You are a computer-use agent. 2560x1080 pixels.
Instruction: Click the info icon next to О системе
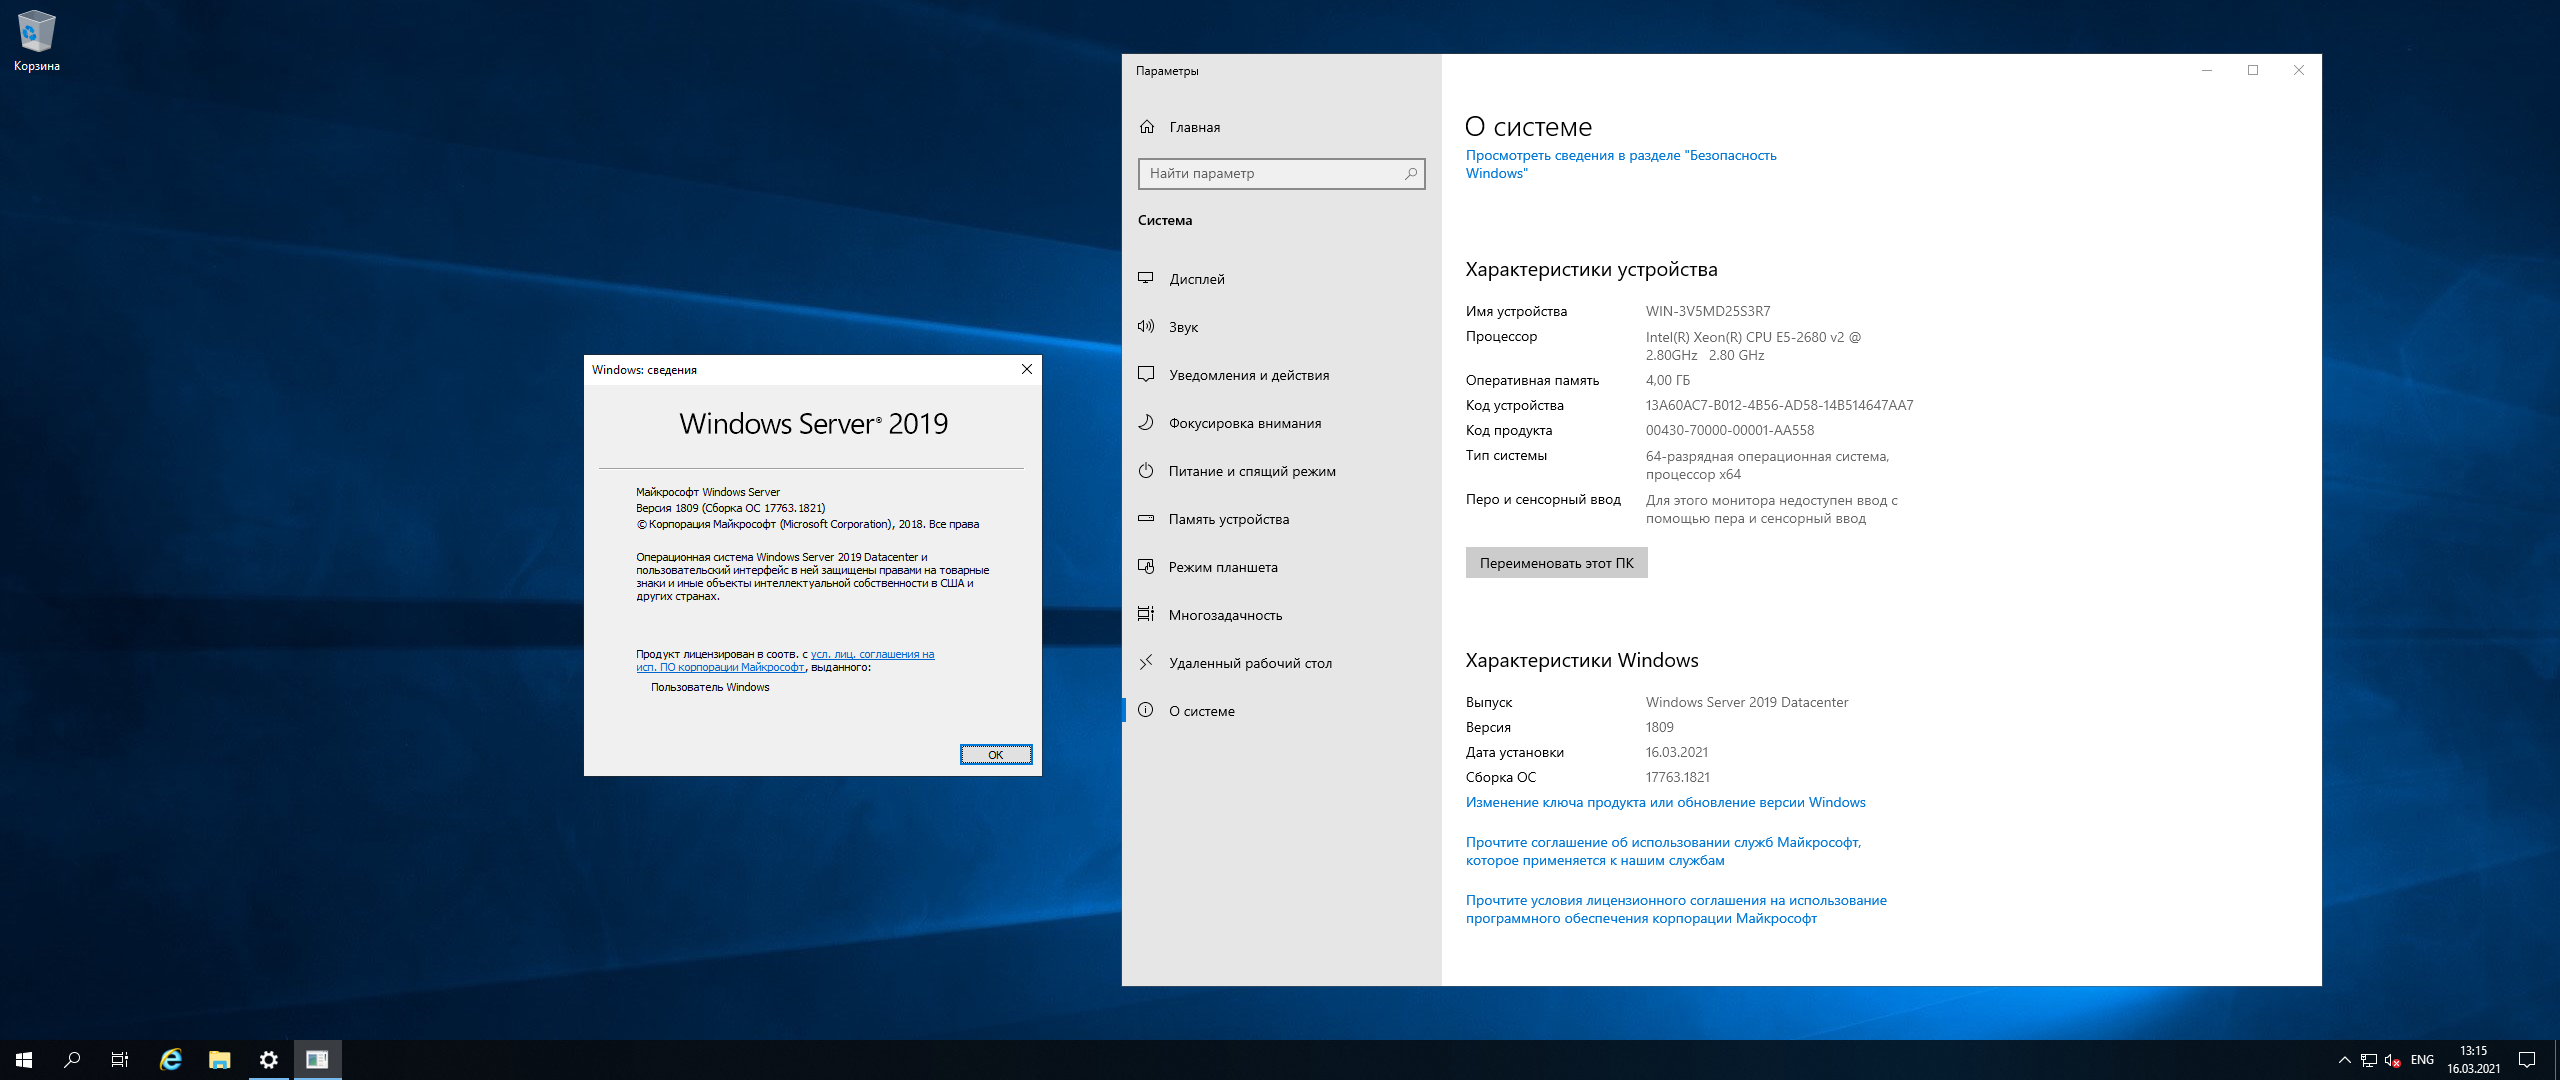[1146, 710]
